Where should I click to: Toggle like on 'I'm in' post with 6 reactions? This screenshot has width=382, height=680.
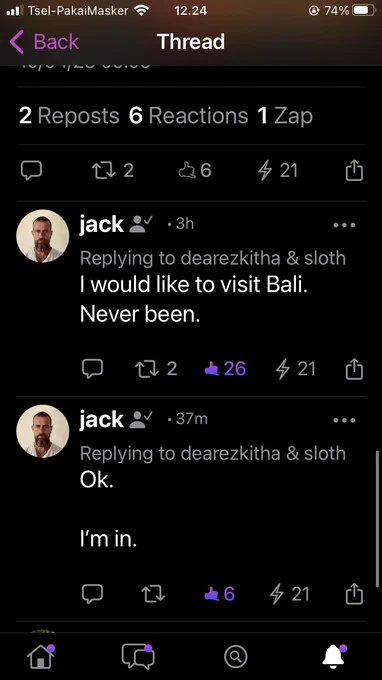tap(219, 594)
